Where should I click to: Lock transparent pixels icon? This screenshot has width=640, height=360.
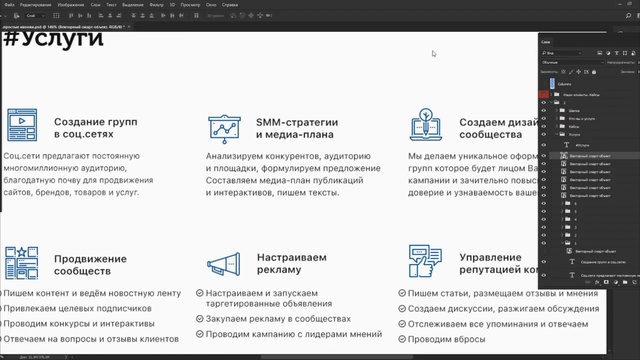click(563, 72)
